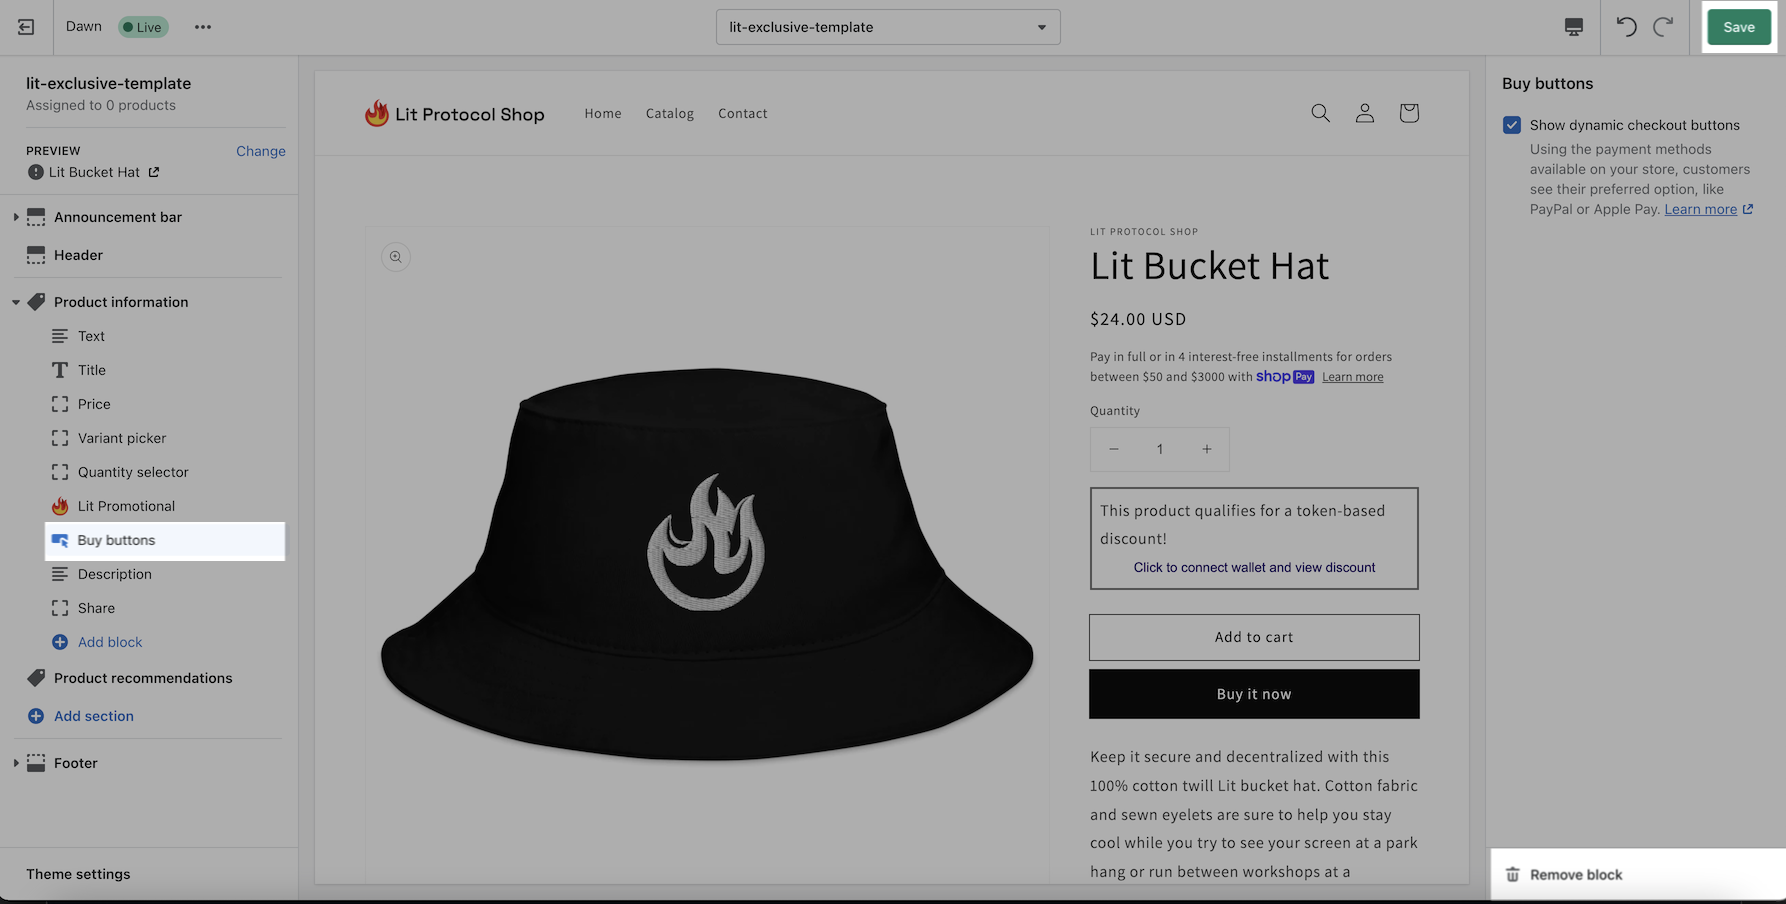Click the Footer section icon
The height and width of the screenshot is (904, 1786).
(36, 763)
